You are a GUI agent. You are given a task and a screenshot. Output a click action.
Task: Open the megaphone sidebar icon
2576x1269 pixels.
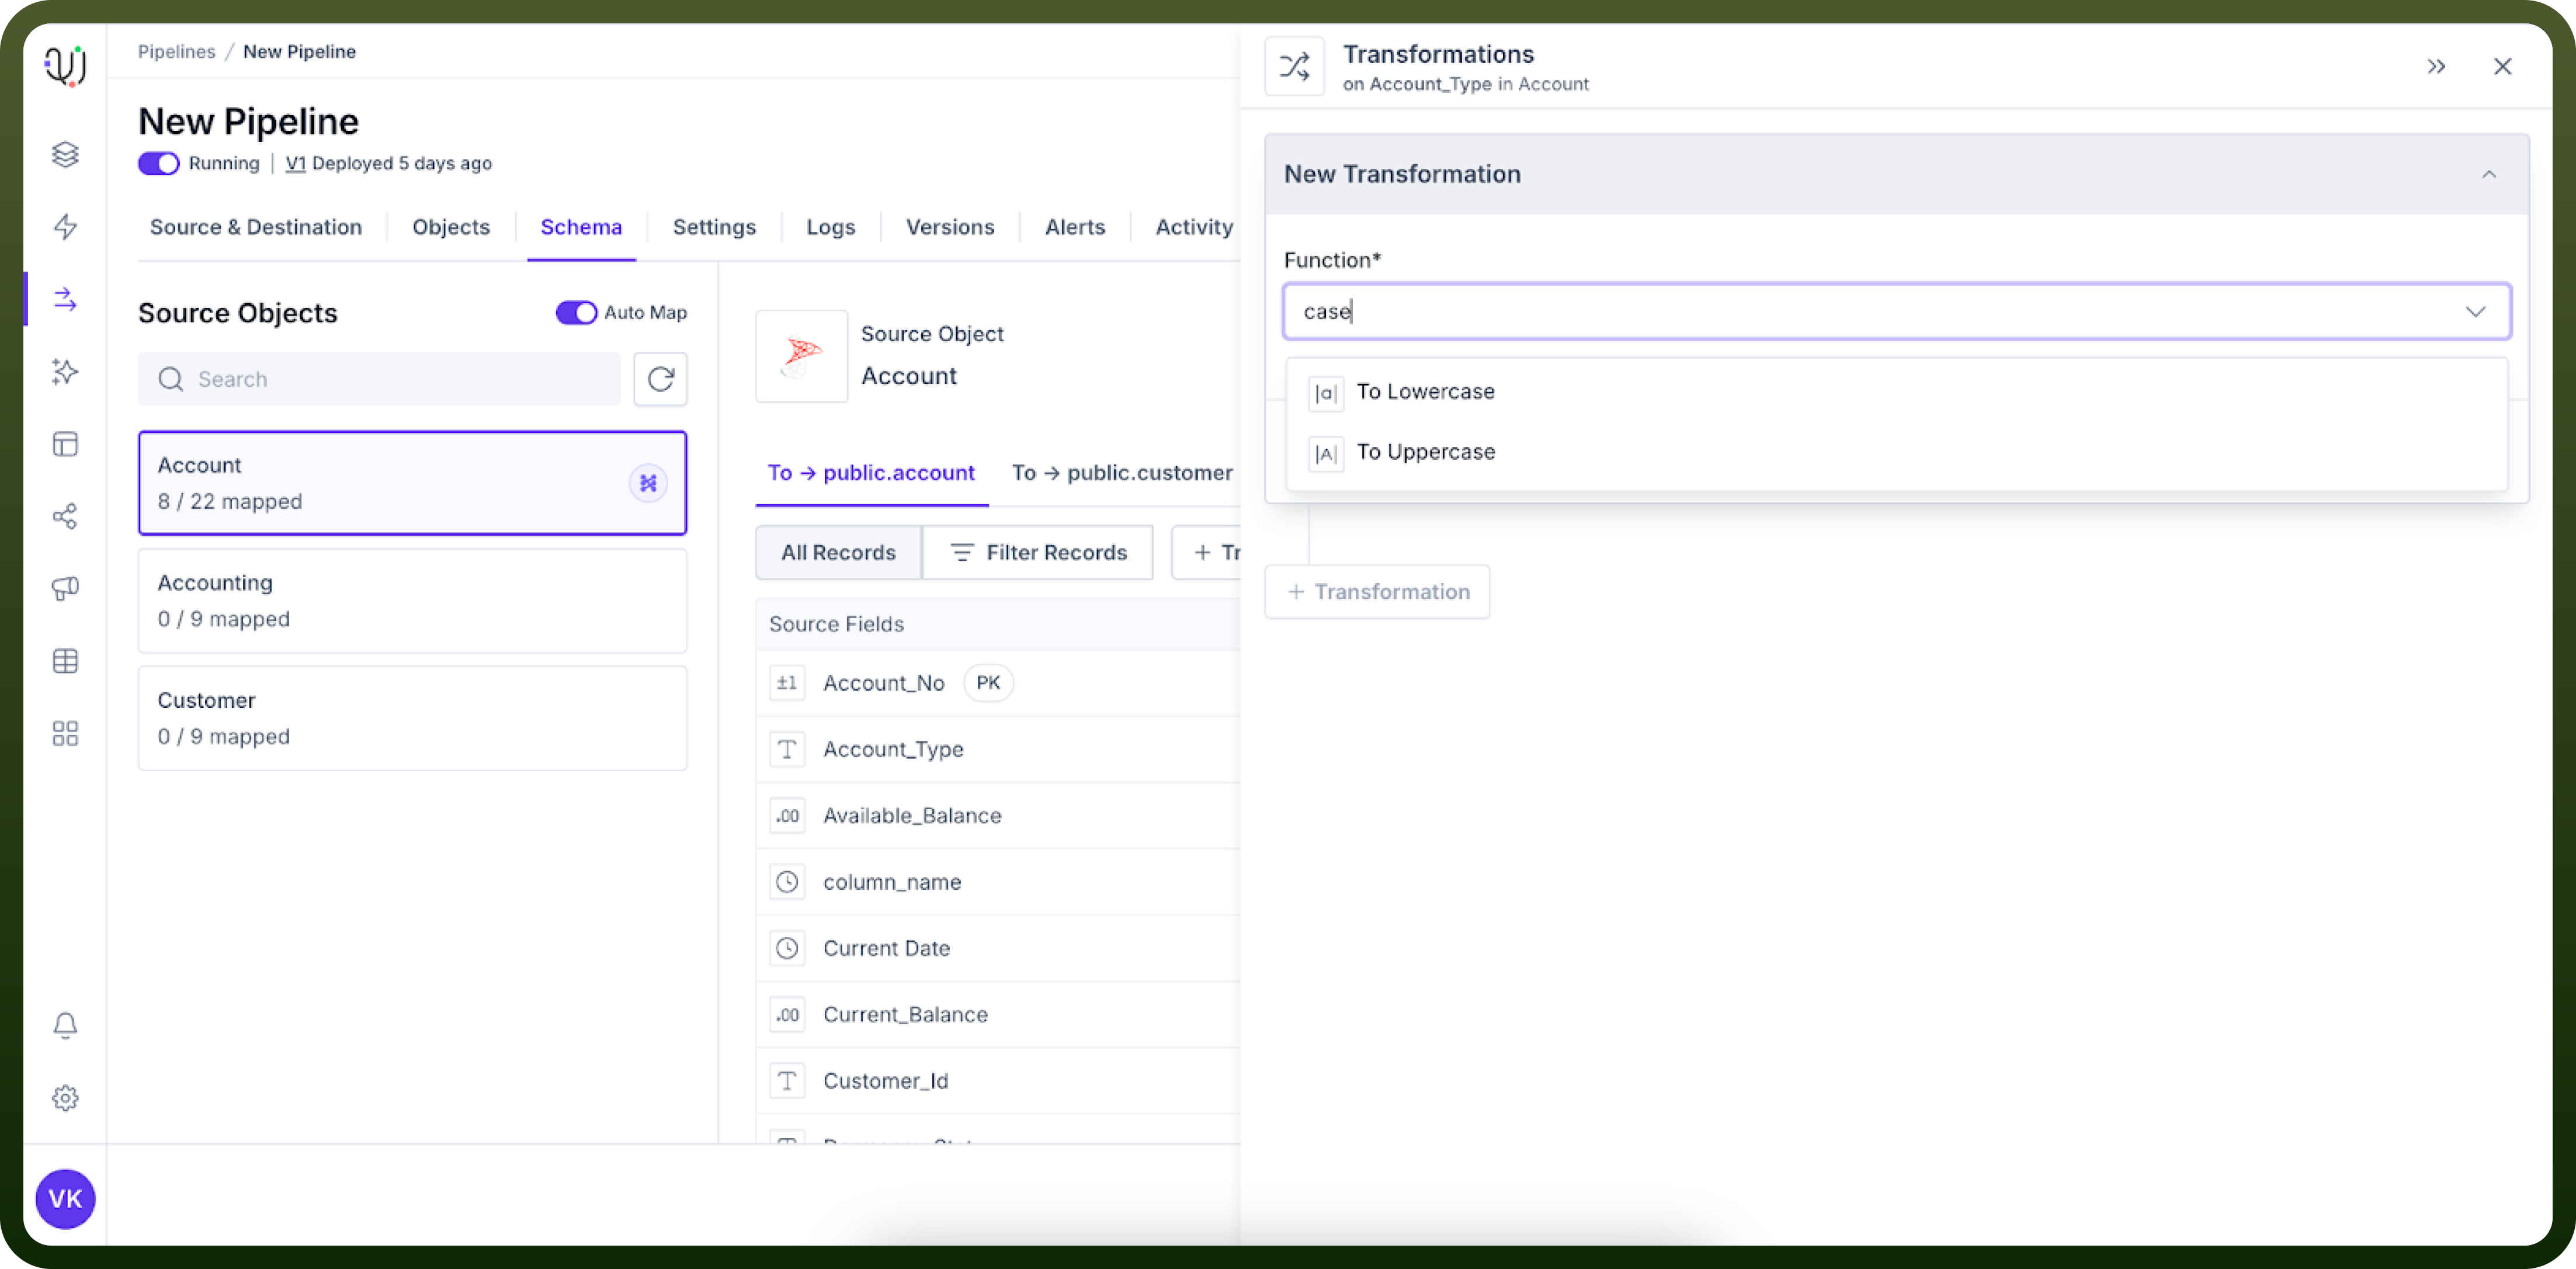[65, 588]
